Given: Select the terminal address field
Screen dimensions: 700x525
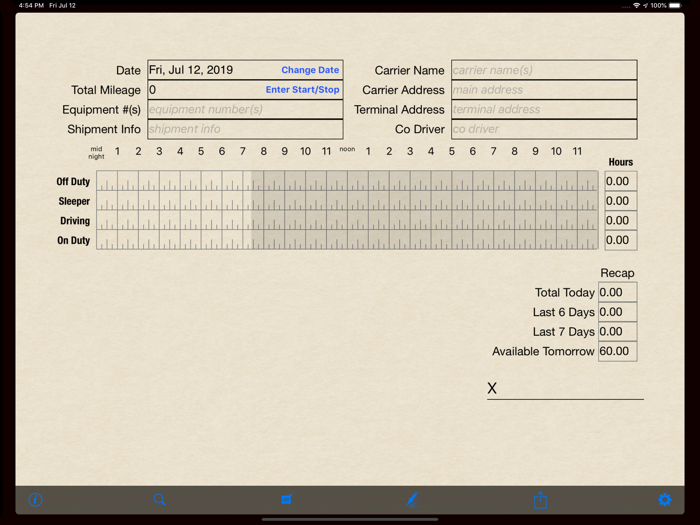Looking at the screenshot, I should coord(544,109).
